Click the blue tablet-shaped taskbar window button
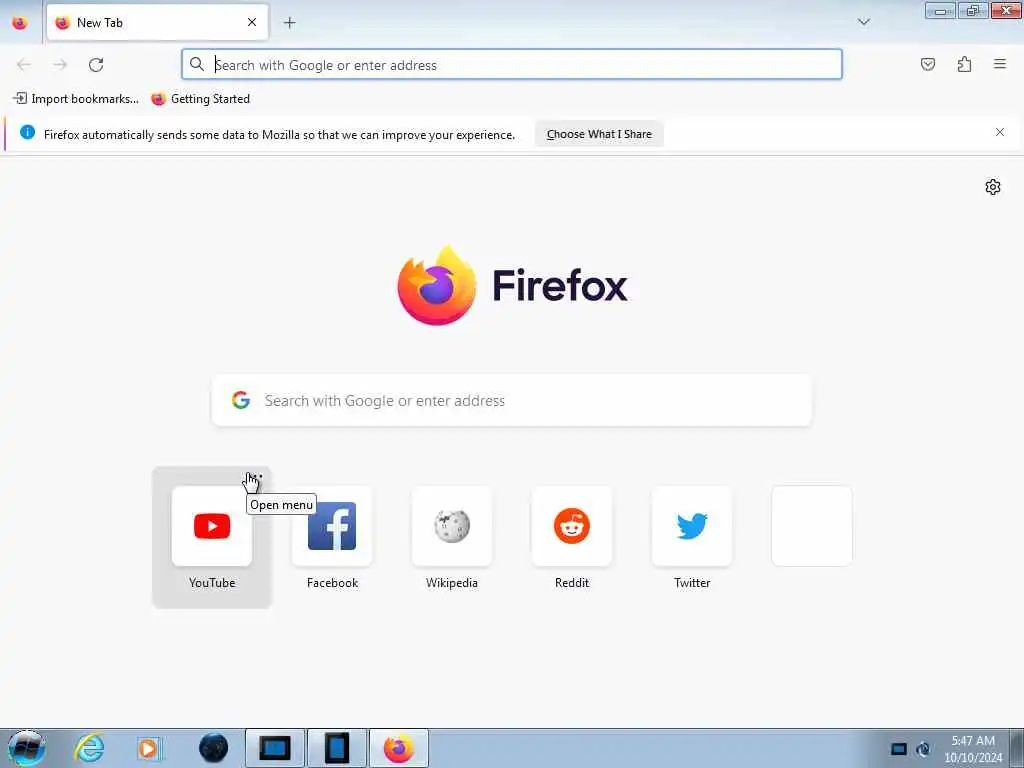The width and height of the screenshot is (1024, 768). click(x=338, y=748)
